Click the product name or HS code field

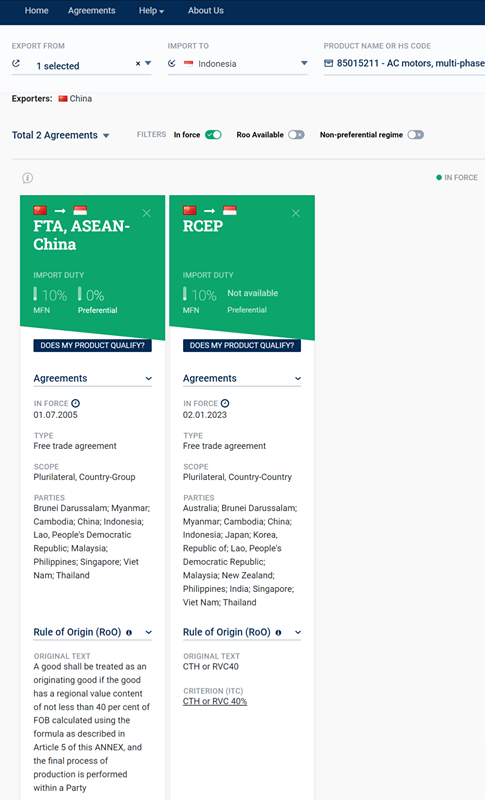tap(404, 63)
